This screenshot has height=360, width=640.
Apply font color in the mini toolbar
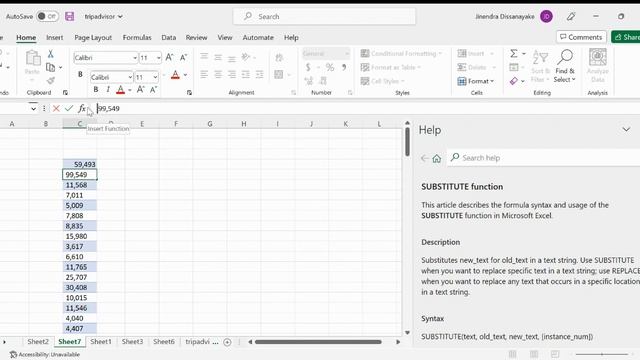[120, 90]
